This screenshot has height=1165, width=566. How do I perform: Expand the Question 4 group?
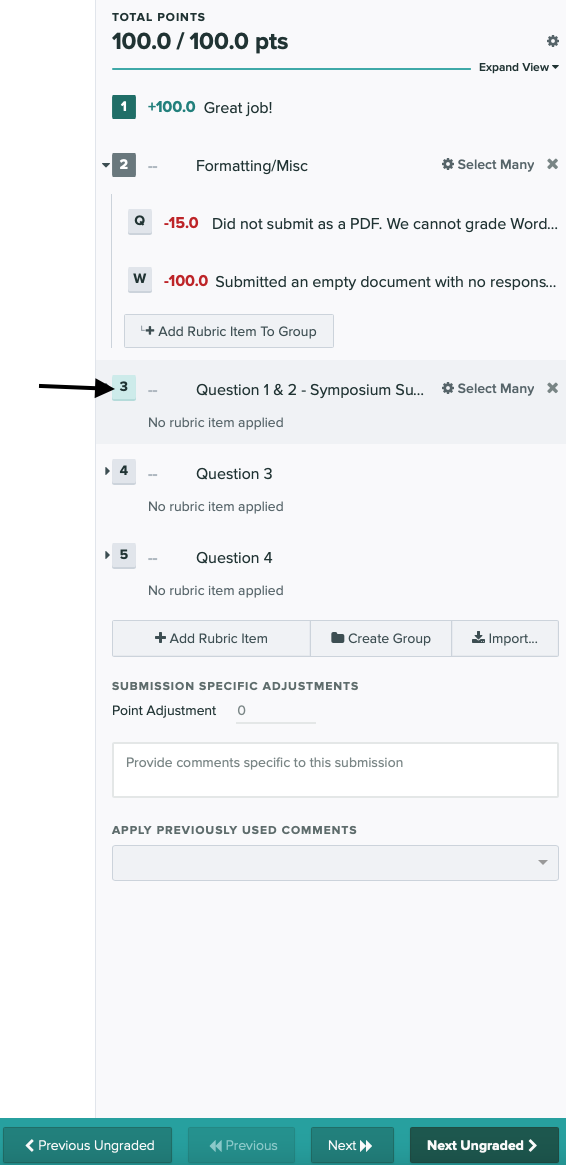click(x=108, y=555)
